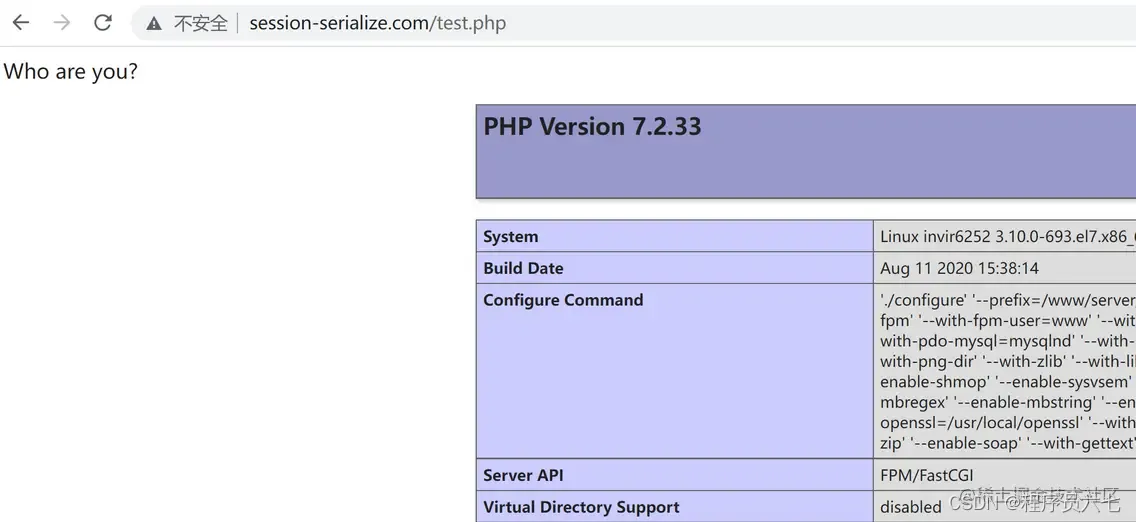The height and width of the screenshot is (522, 1136).
Task: Click the not-secure warning triangle icon
Action: (x=154, y=23)
